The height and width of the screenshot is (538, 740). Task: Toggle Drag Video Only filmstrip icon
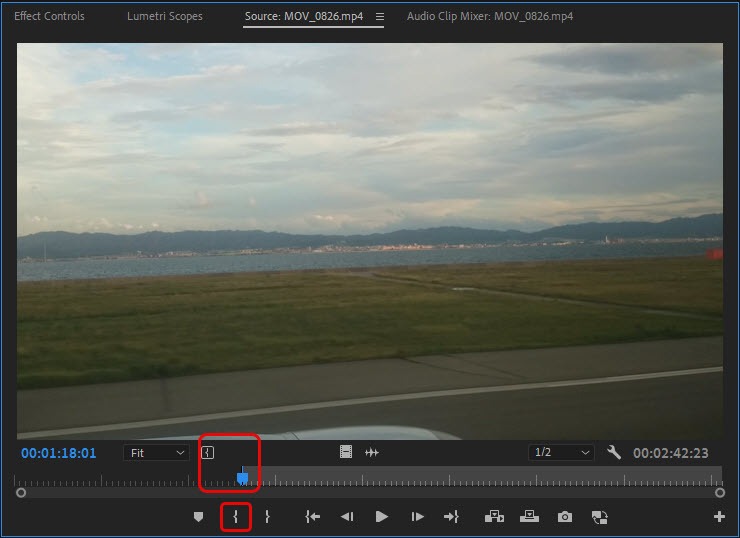pyautogui.click(x=346, y=453)
